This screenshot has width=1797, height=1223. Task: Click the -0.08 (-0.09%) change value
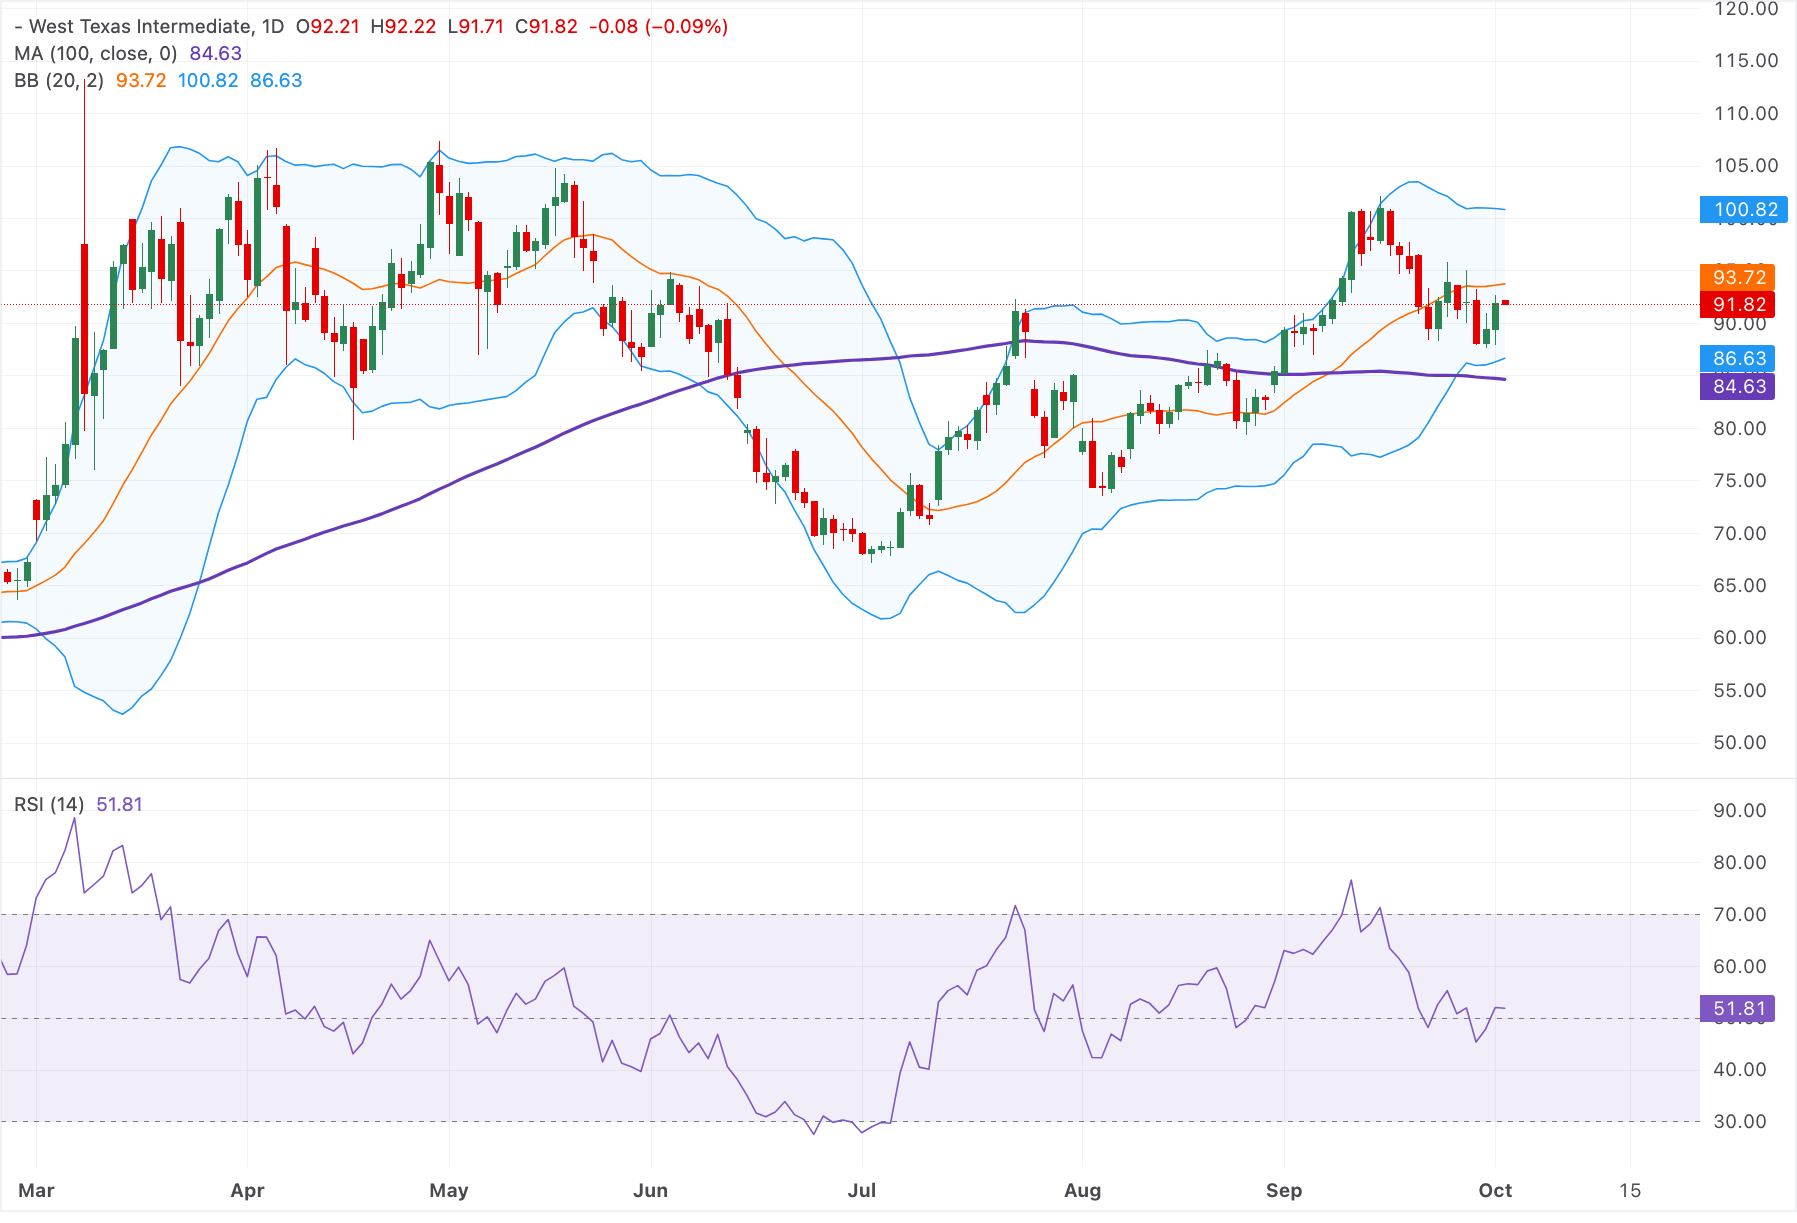(x=658, y=26)
